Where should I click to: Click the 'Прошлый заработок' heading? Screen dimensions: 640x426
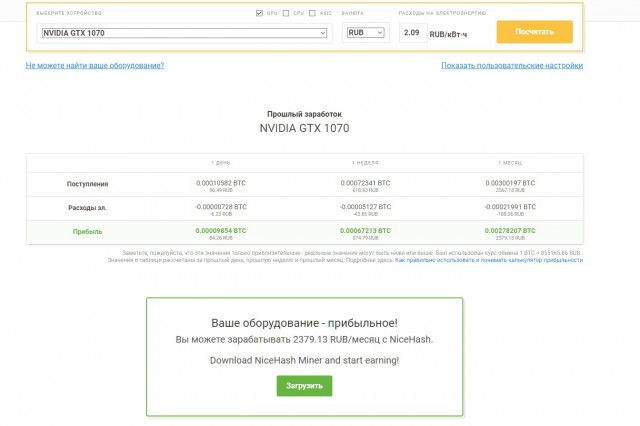click(x=304, y=114)
